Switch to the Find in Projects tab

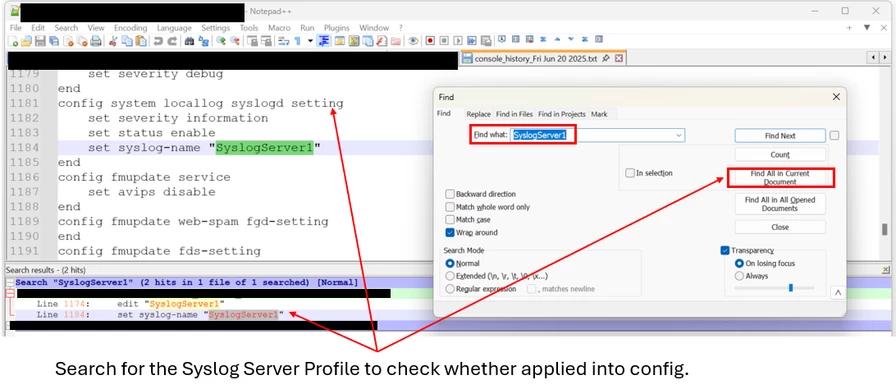click(x=562, y=114)
